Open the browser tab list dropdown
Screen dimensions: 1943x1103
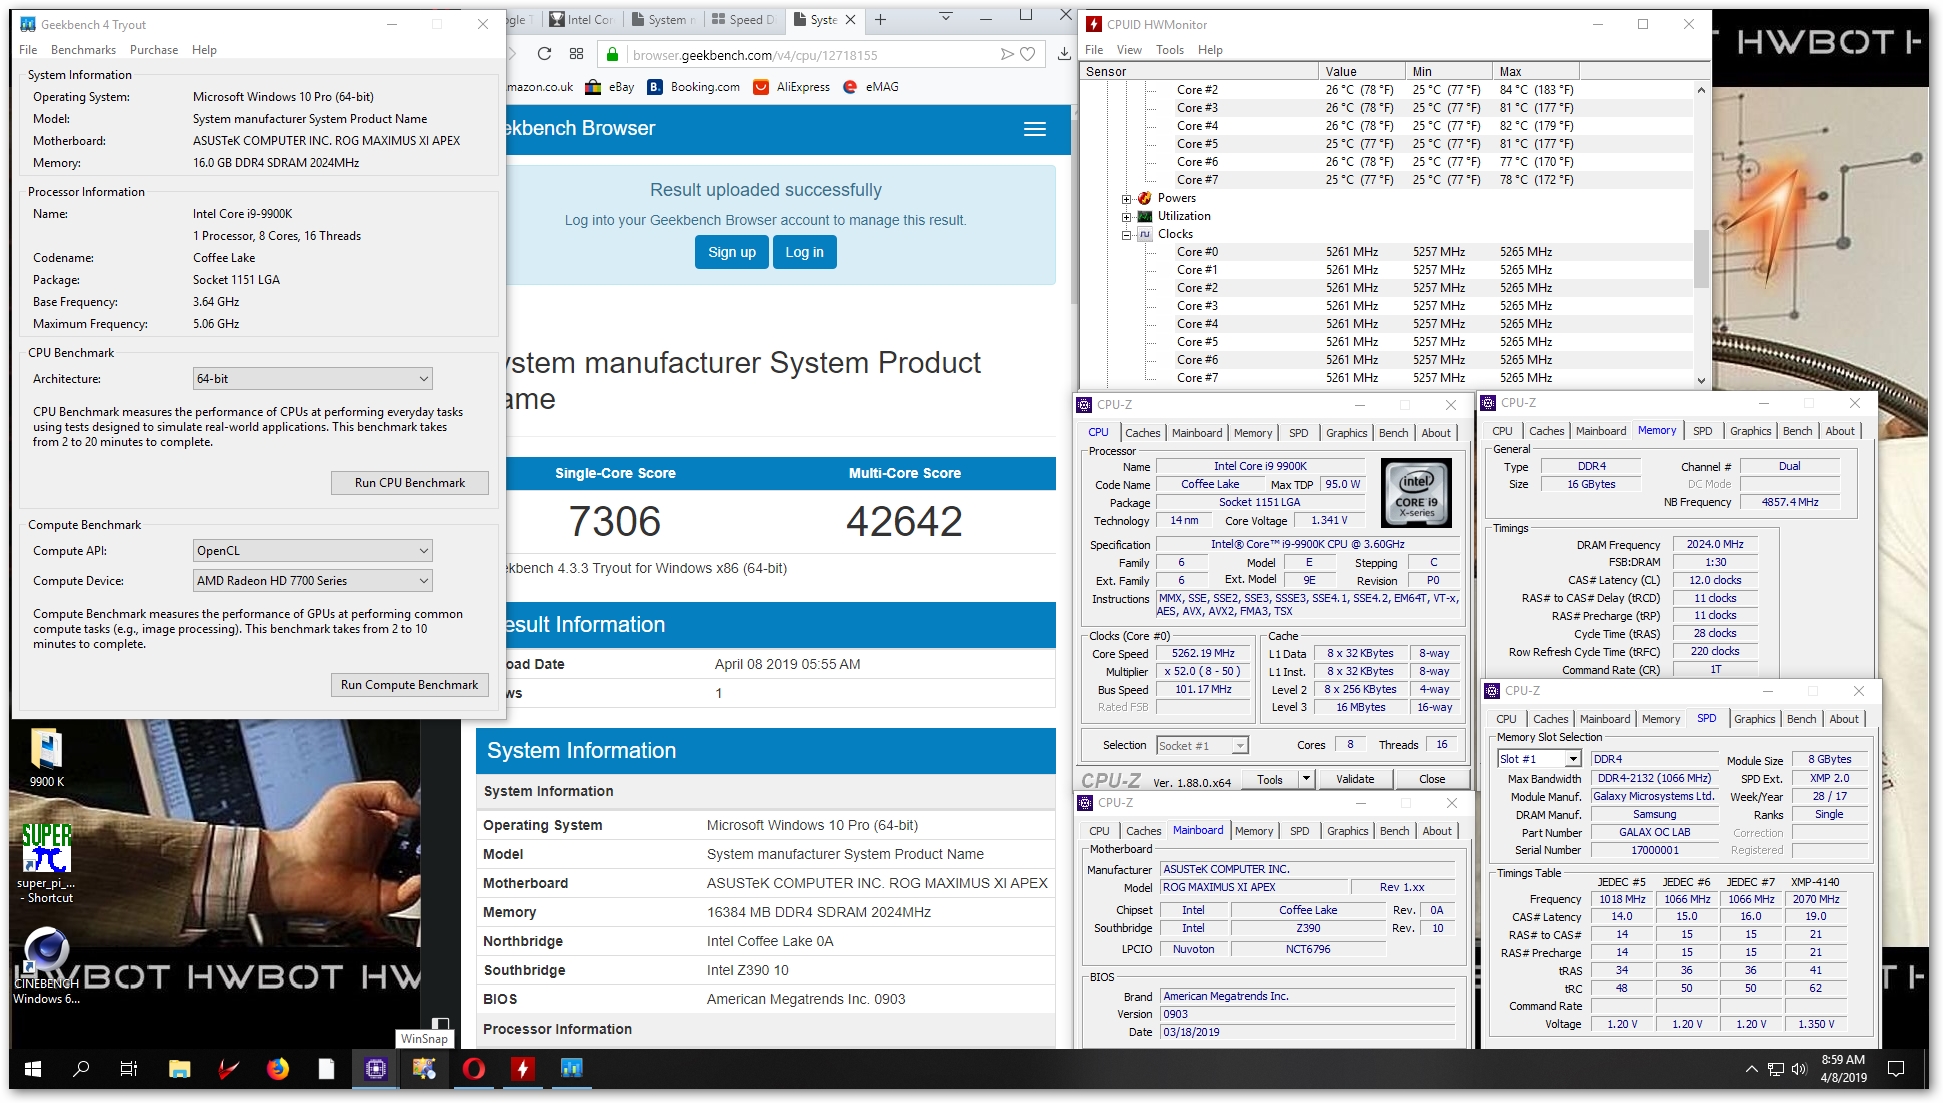pyautogui.click(x=946, y=17)
